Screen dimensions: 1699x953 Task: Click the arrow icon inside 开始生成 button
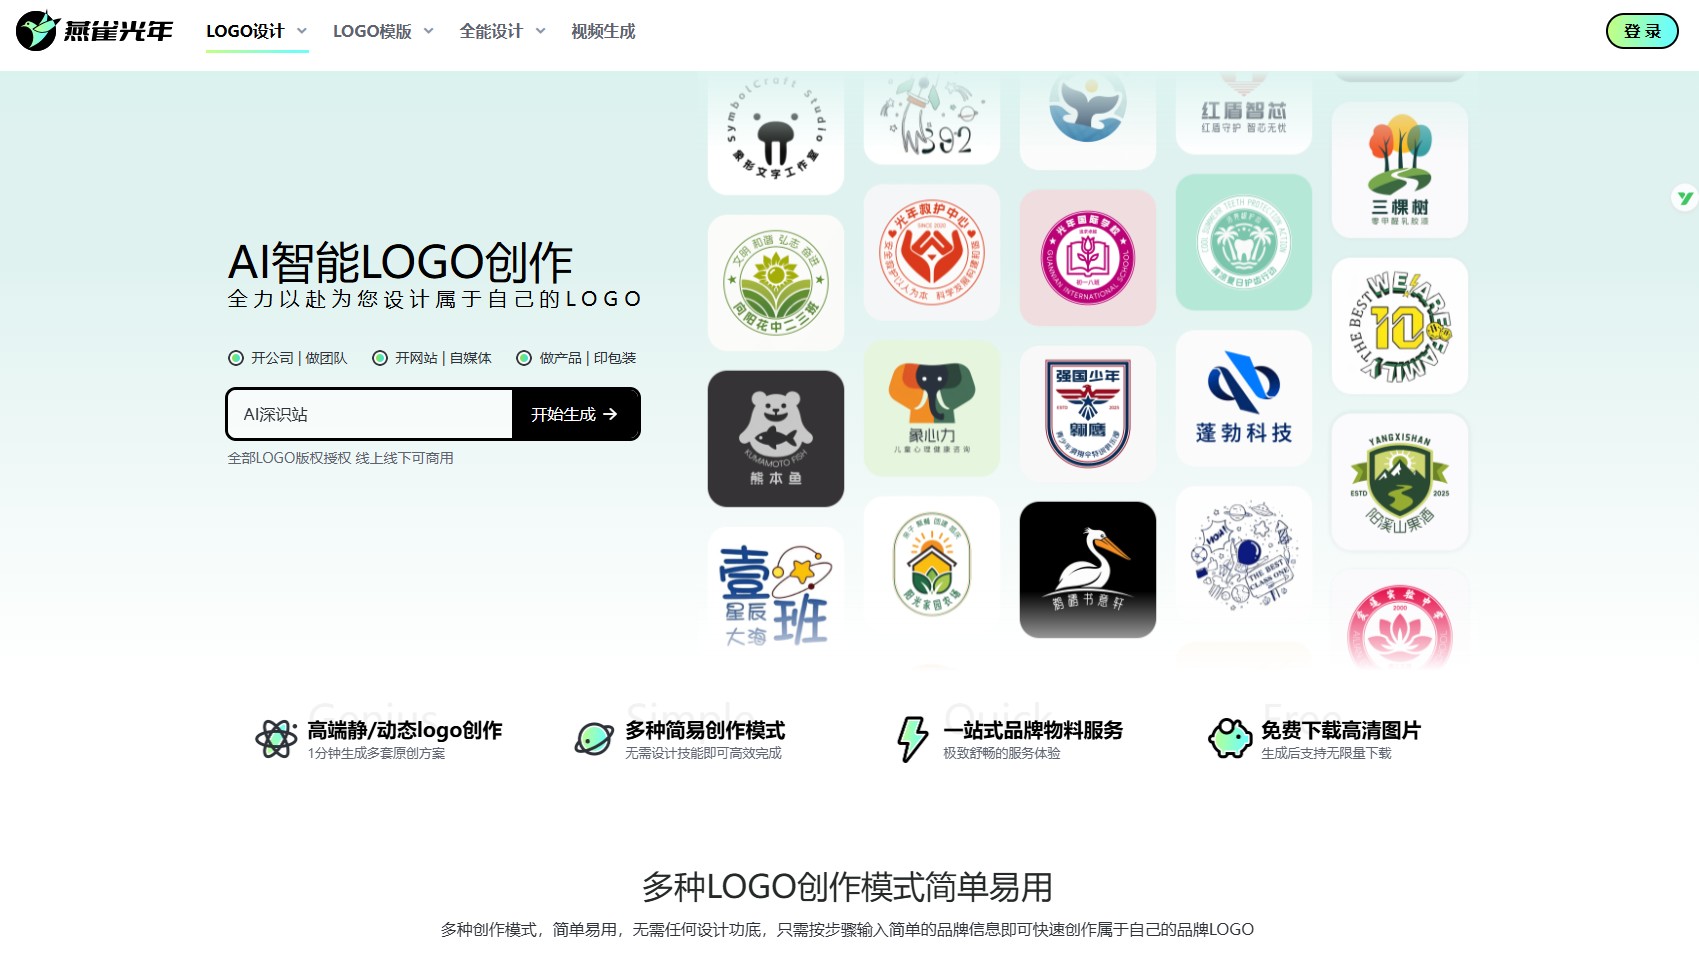[611, 414]
